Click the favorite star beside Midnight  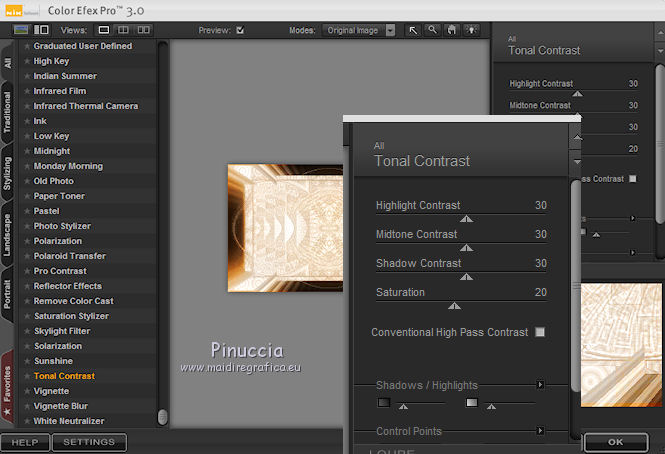click(x=27, y=151)
